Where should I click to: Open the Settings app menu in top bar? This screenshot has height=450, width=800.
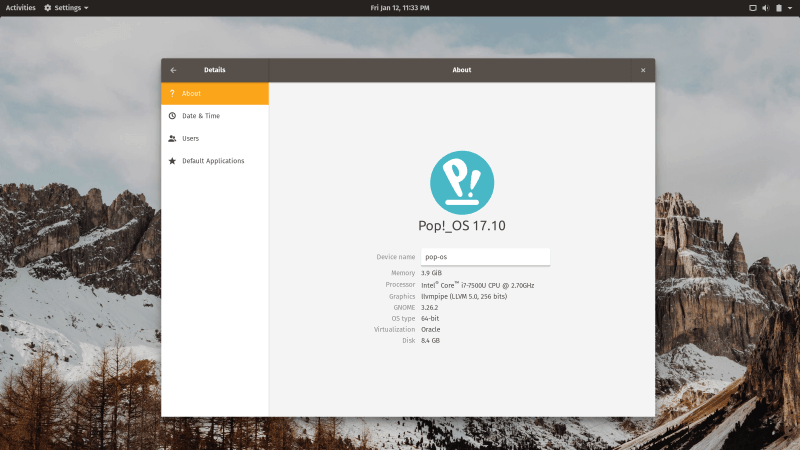point(66,8)
